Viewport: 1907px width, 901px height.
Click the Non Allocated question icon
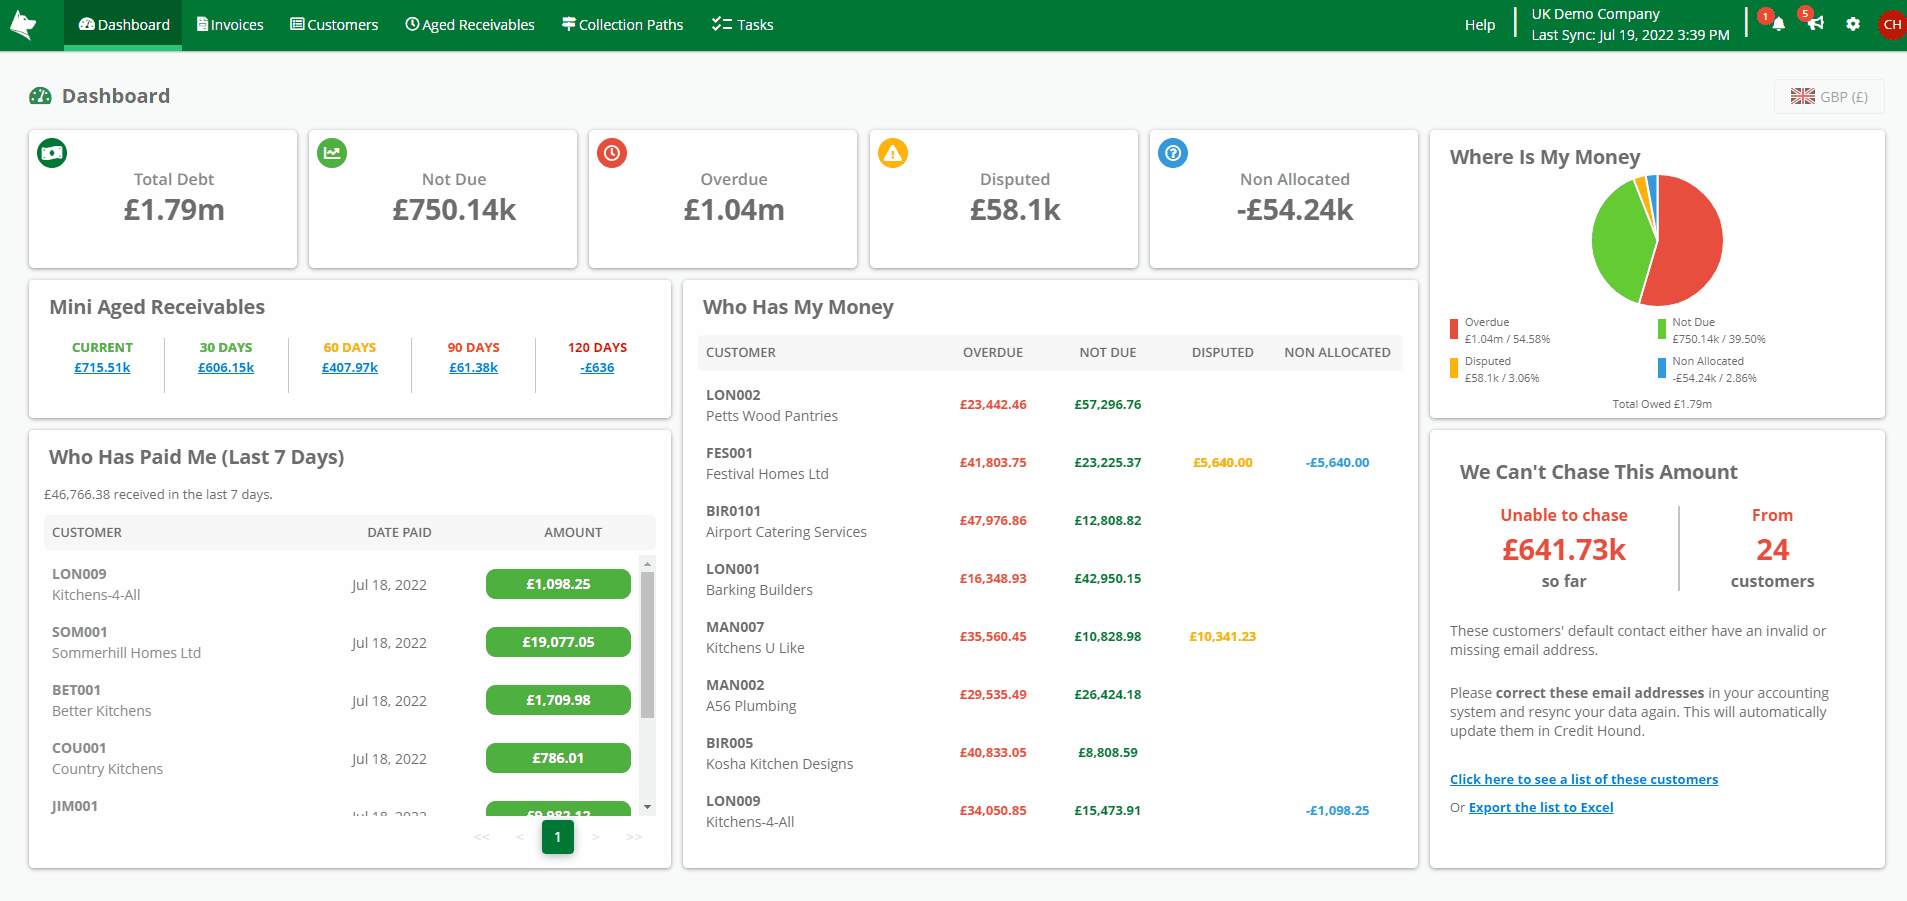tap(1173, 153)
